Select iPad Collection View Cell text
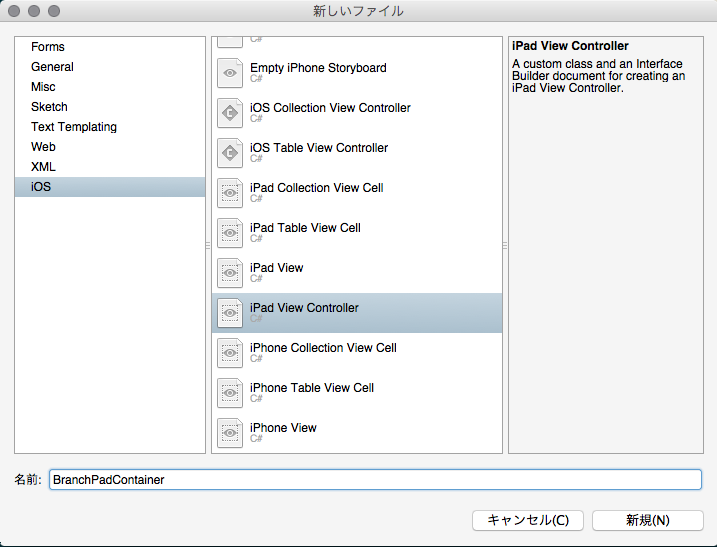 click(316, 188)
